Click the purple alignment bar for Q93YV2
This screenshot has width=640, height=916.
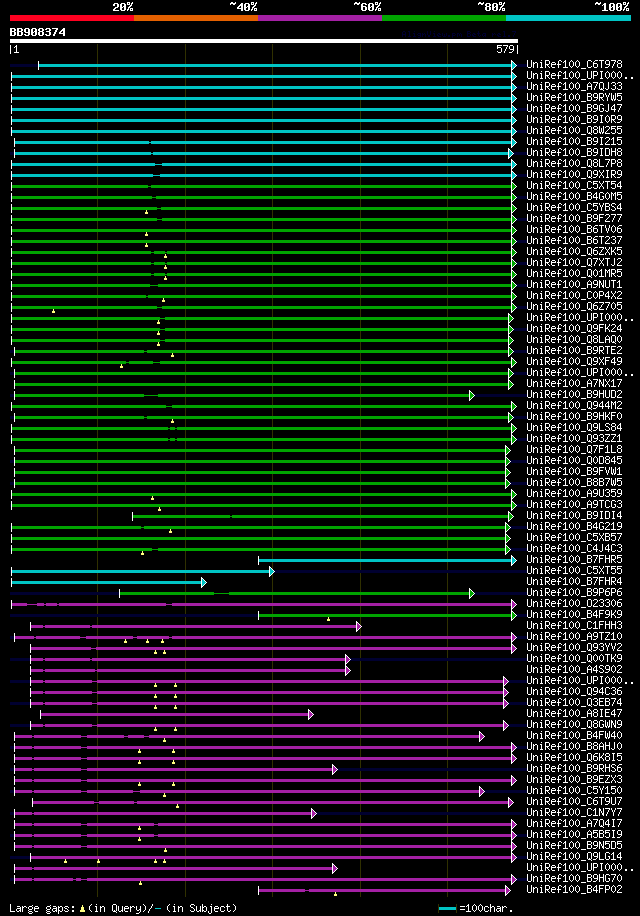(x=272, y=648)
